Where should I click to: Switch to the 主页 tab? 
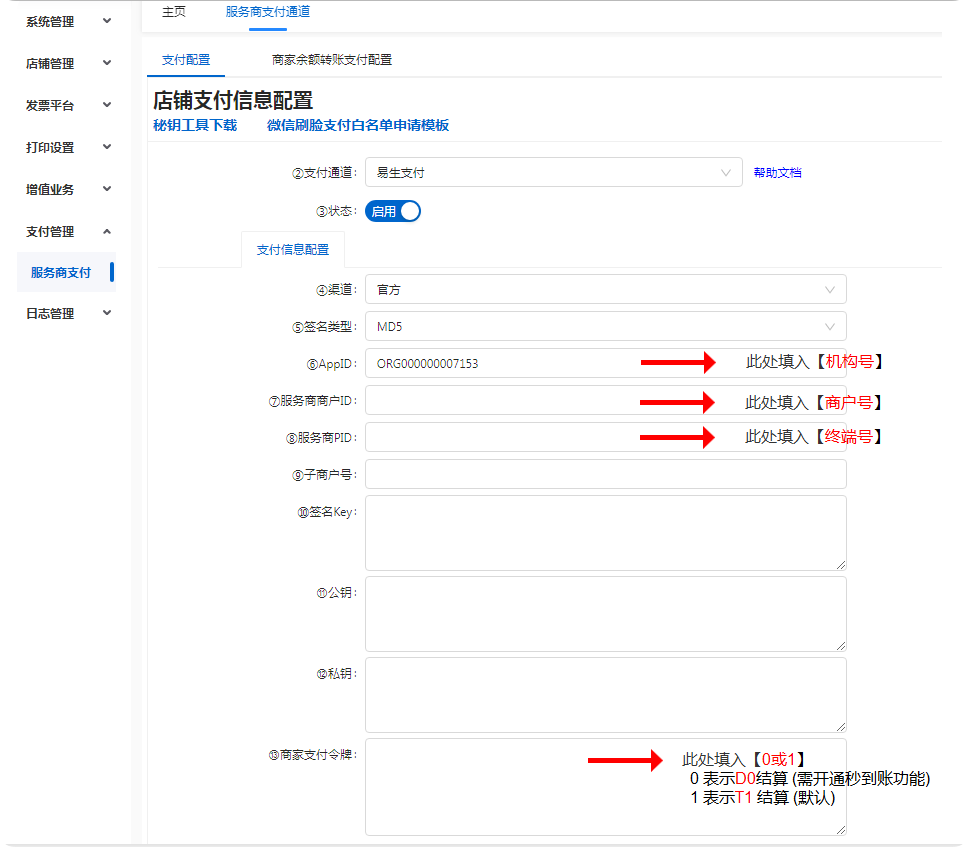pos(173,12)
